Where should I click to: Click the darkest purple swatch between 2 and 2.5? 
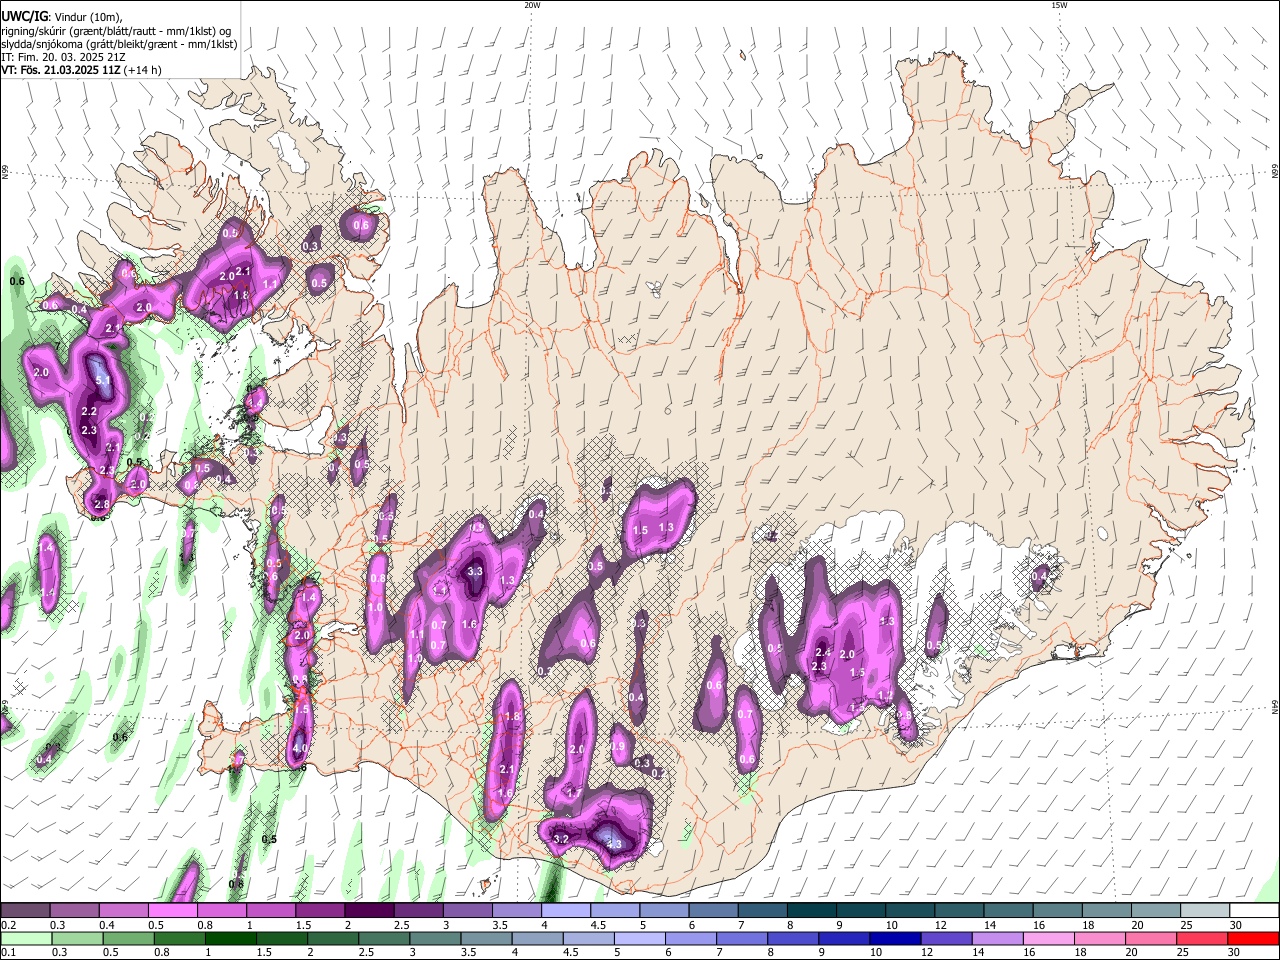[369, 911]
